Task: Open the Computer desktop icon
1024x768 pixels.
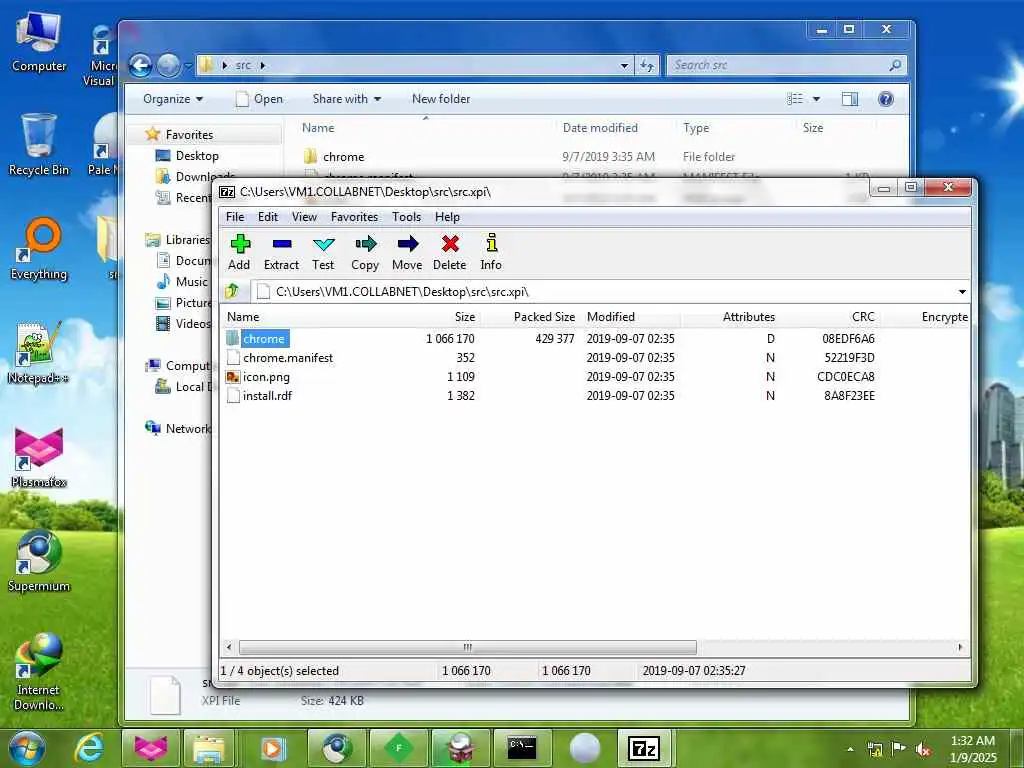Action: point(39,41)
